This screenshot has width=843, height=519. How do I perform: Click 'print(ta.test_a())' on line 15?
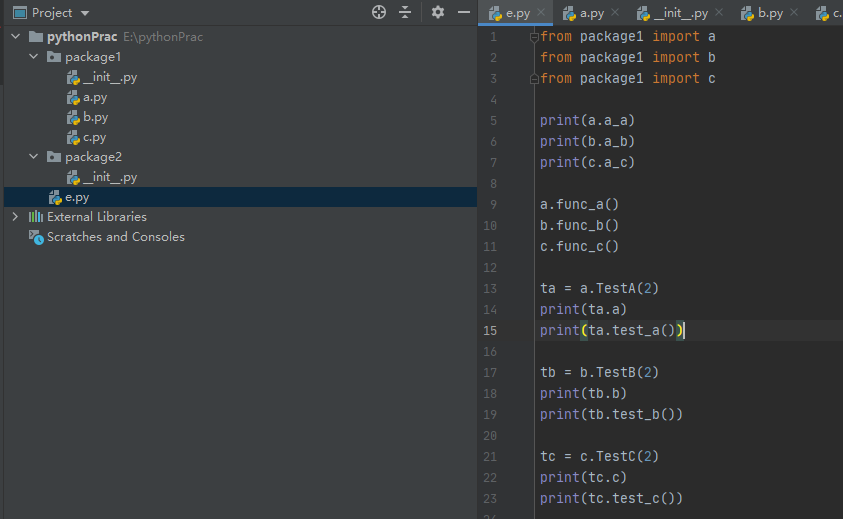coord(611,330)
